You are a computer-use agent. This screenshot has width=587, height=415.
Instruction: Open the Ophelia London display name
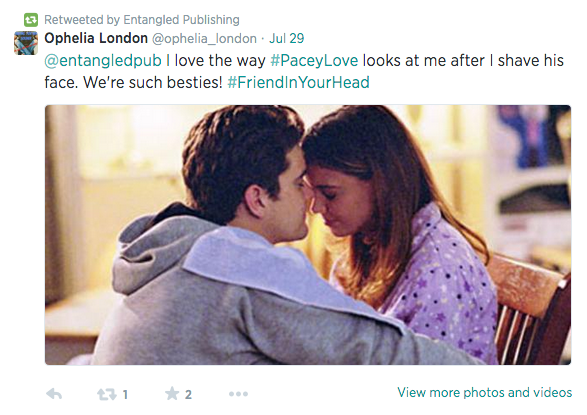pos(96,38)
